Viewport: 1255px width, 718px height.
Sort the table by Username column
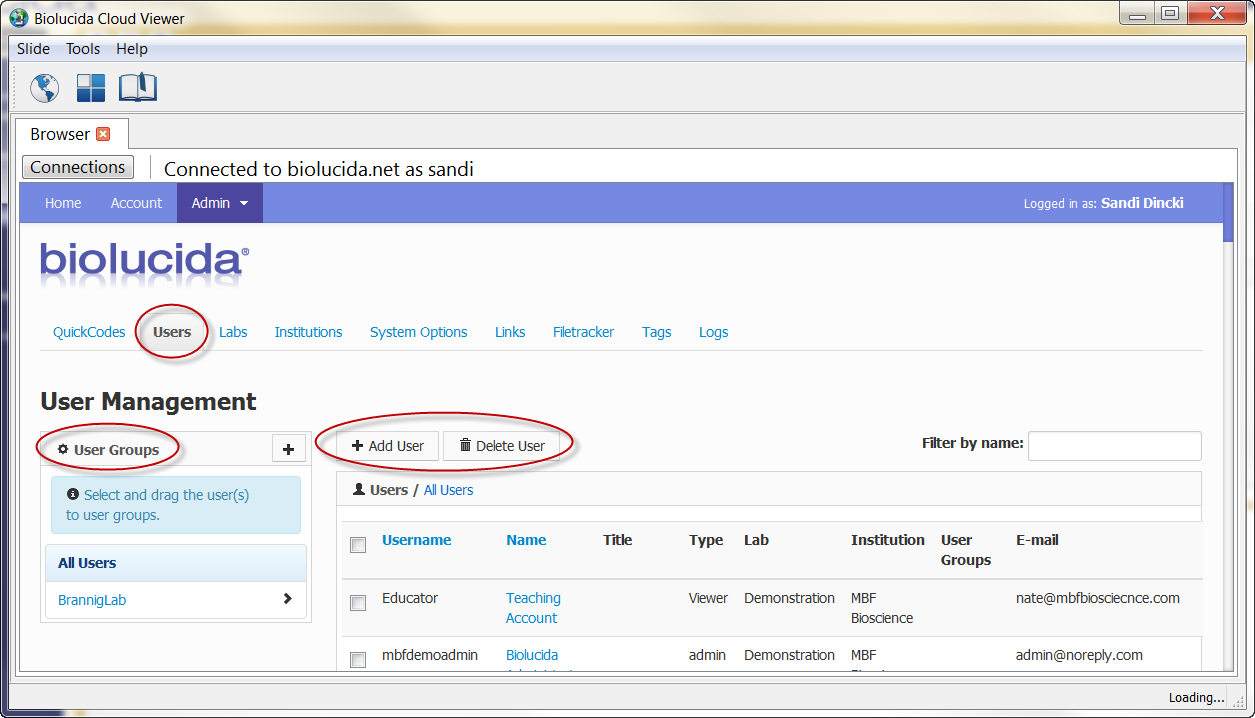[x=416, y=540]
